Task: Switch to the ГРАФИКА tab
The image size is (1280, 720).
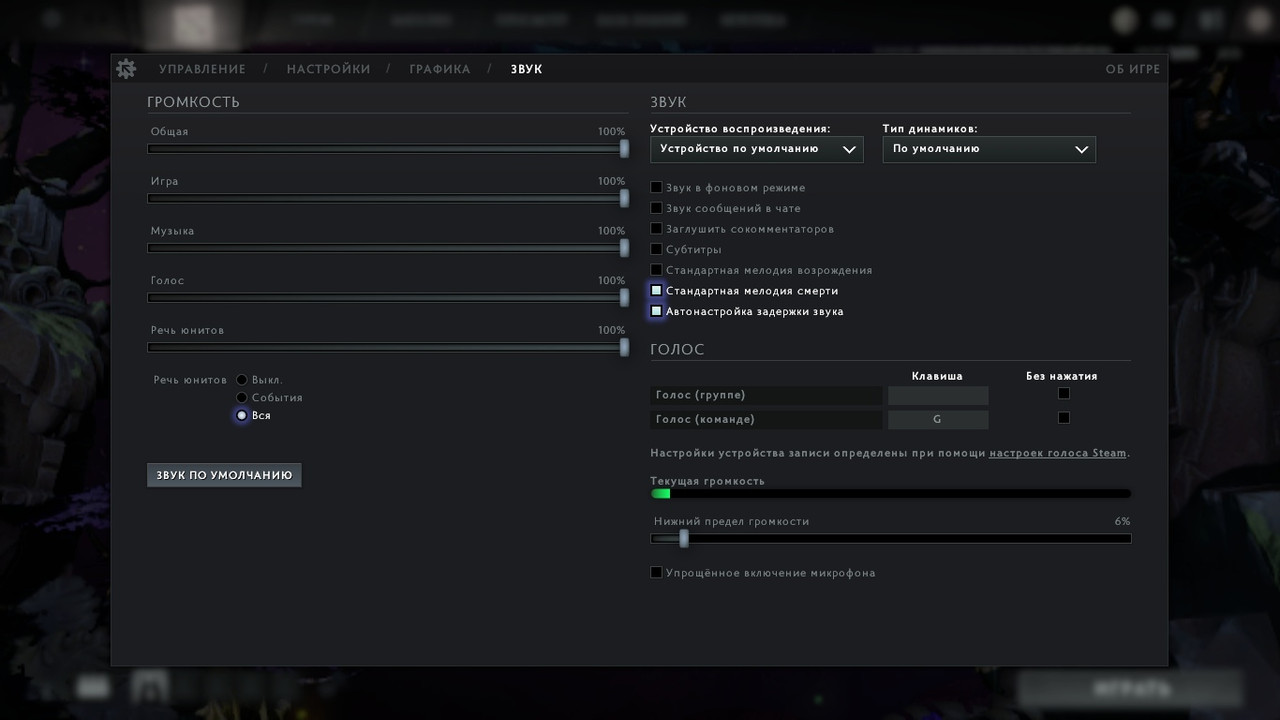Action: (439, 69)
